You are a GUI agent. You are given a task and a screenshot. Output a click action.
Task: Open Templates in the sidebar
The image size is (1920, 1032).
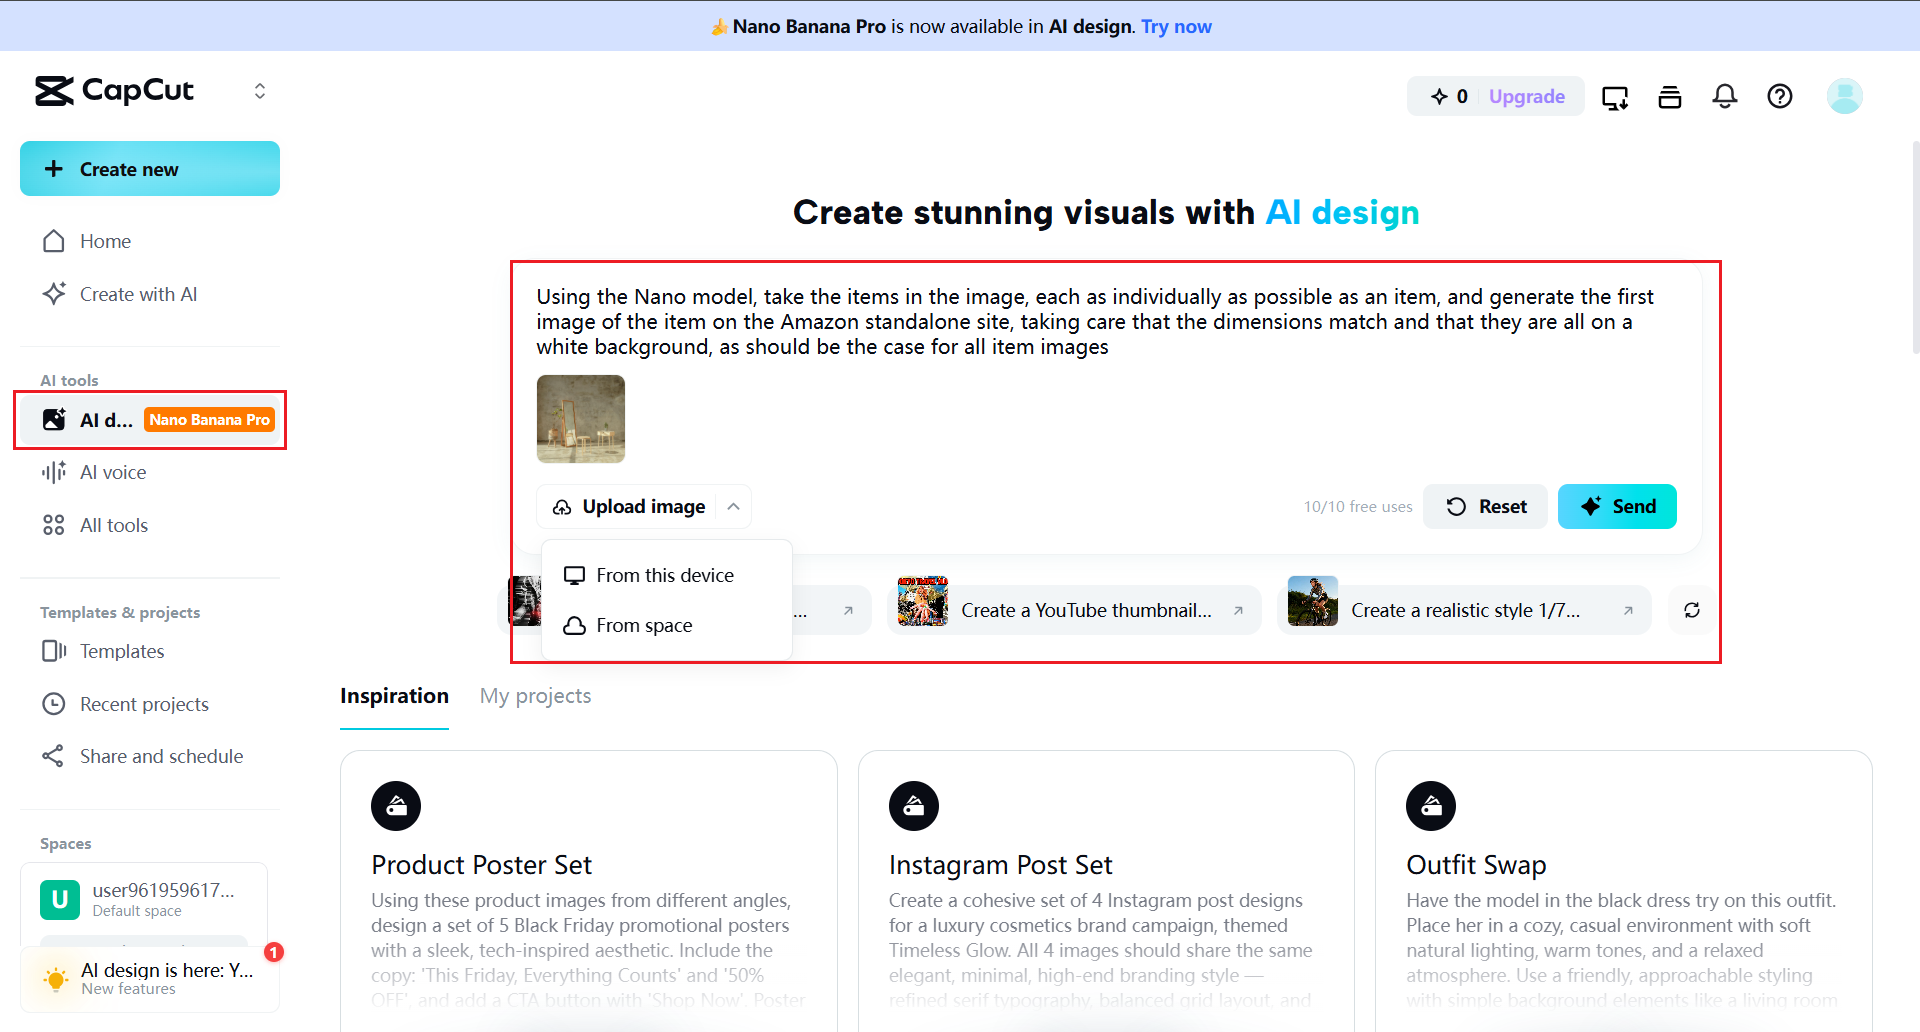point(150,651)
